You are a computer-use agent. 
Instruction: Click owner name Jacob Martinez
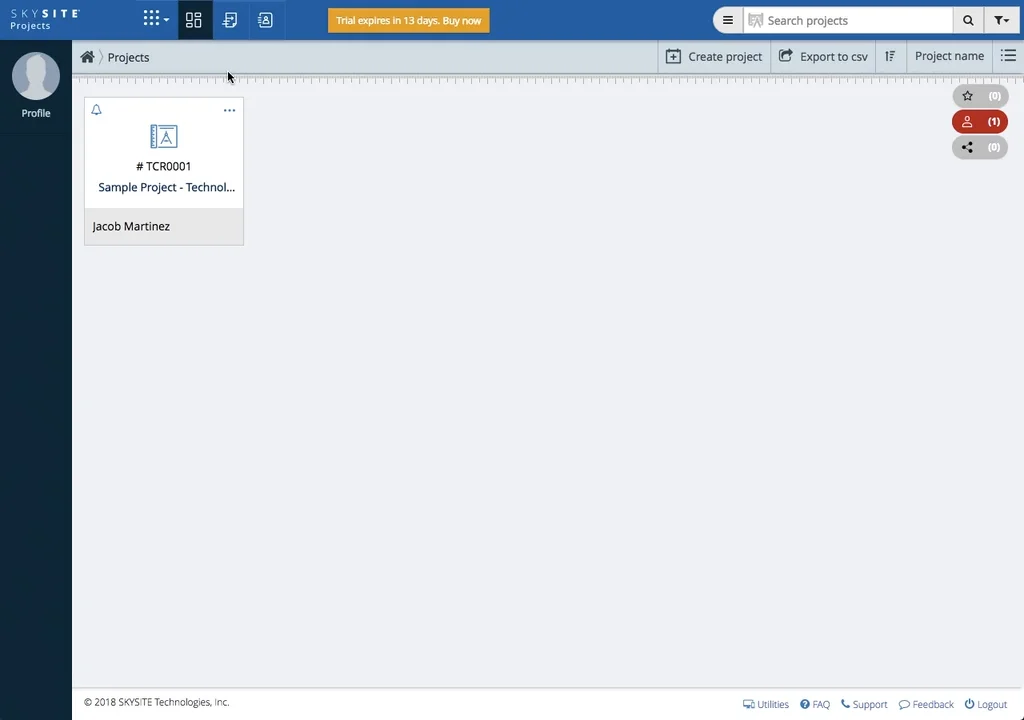131,226
